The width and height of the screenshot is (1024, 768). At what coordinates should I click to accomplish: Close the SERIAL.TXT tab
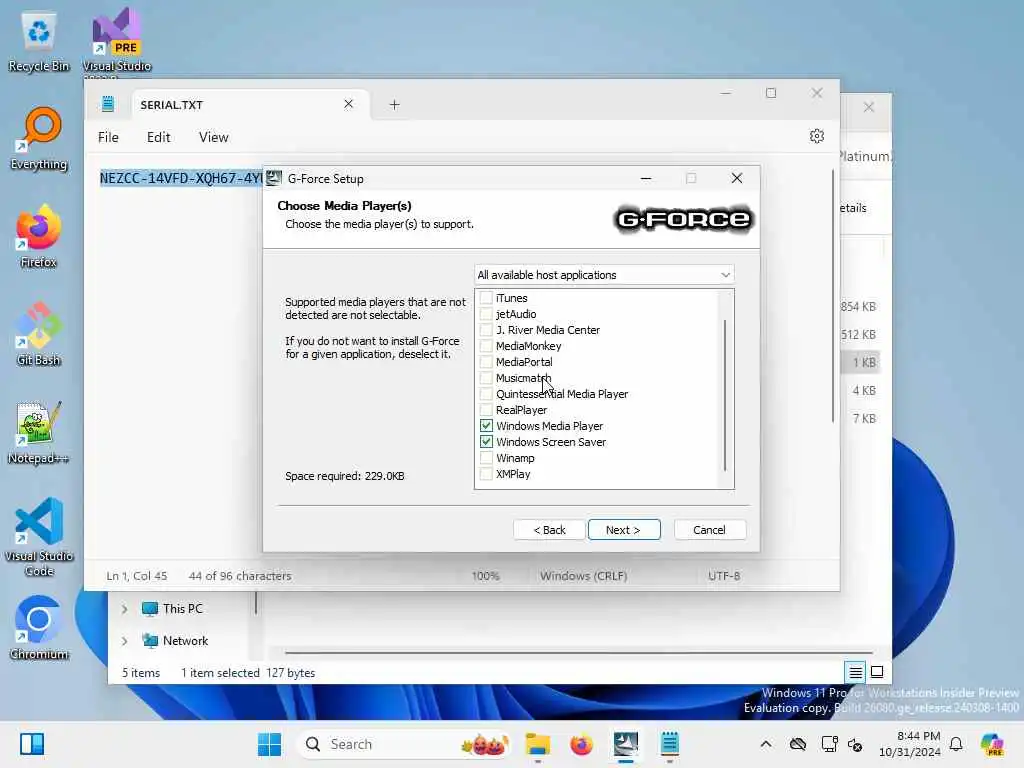point(348,104)
